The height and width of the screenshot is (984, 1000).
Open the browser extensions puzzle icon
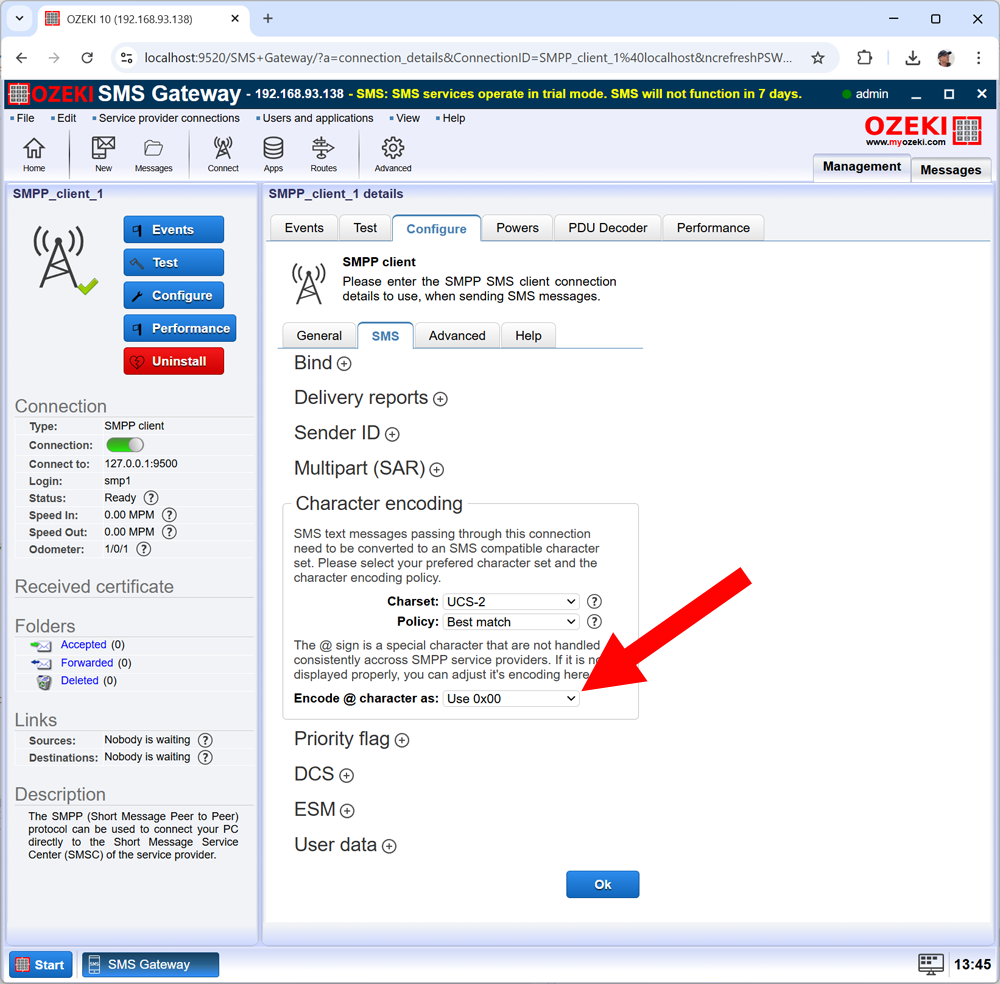pos(864,58)
